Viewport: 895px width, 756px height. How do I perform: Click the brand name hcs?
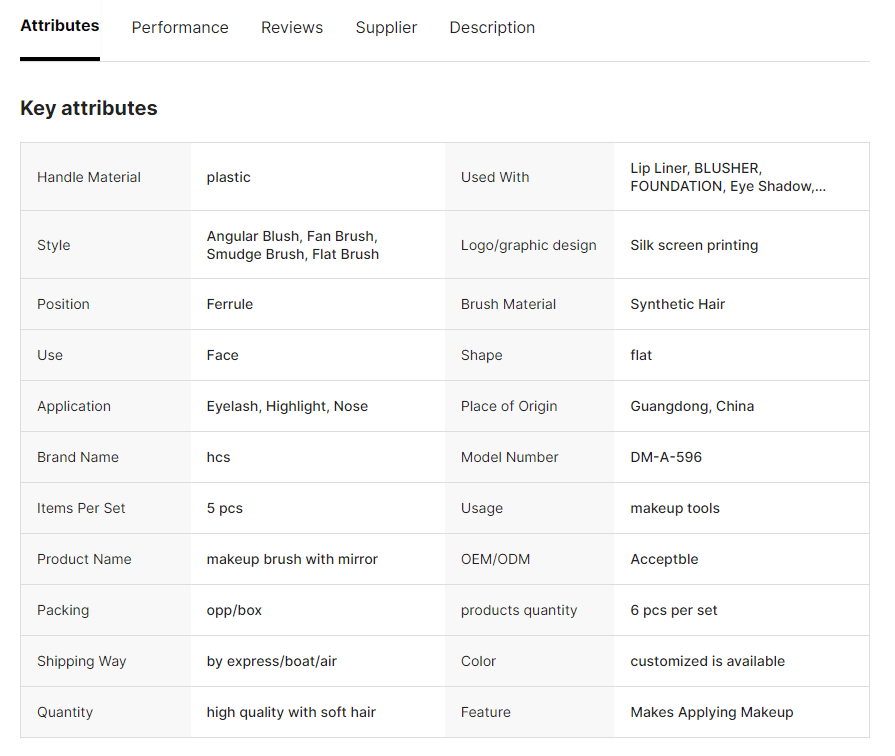tap(218, 457)
